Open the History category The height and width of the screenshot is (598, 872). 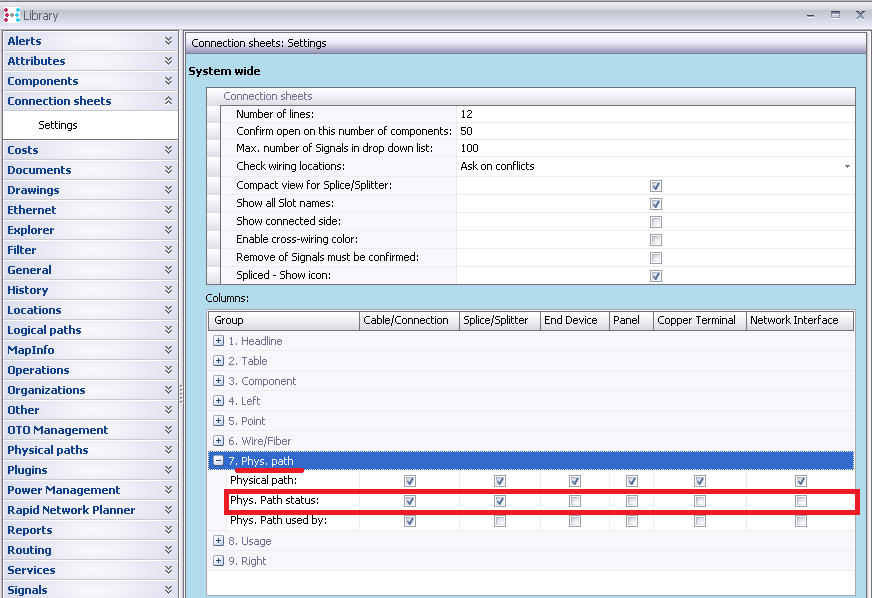pyautogui.click(x=90, y=290)
